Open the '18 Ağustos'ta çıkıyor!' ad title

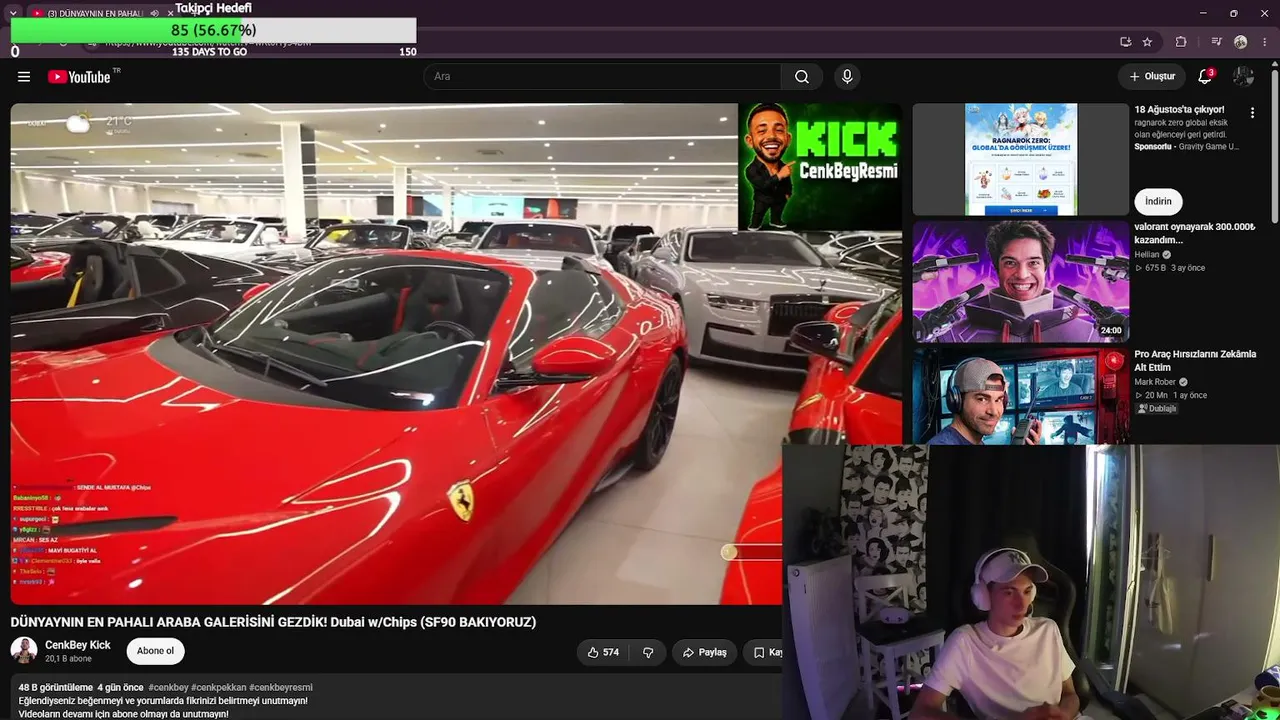pos(1179,110)
